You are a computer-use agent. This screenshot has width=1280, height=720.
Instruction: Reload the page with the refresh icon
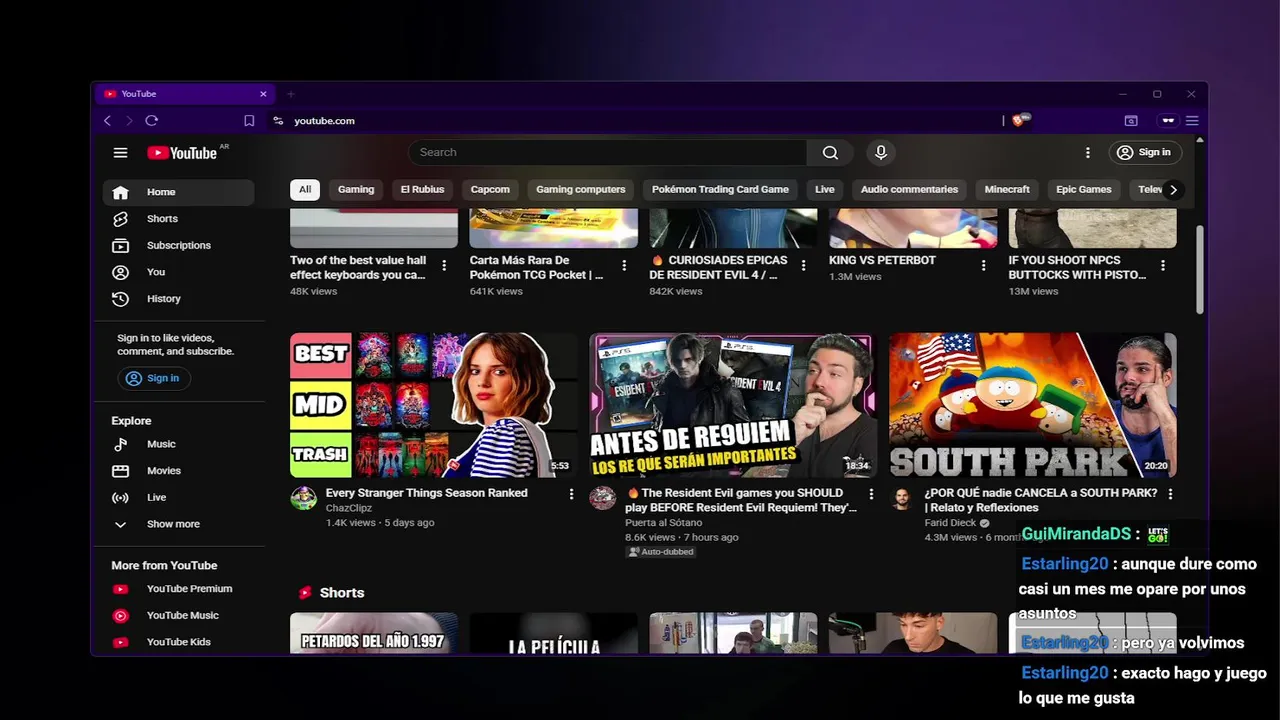[152, 121]
